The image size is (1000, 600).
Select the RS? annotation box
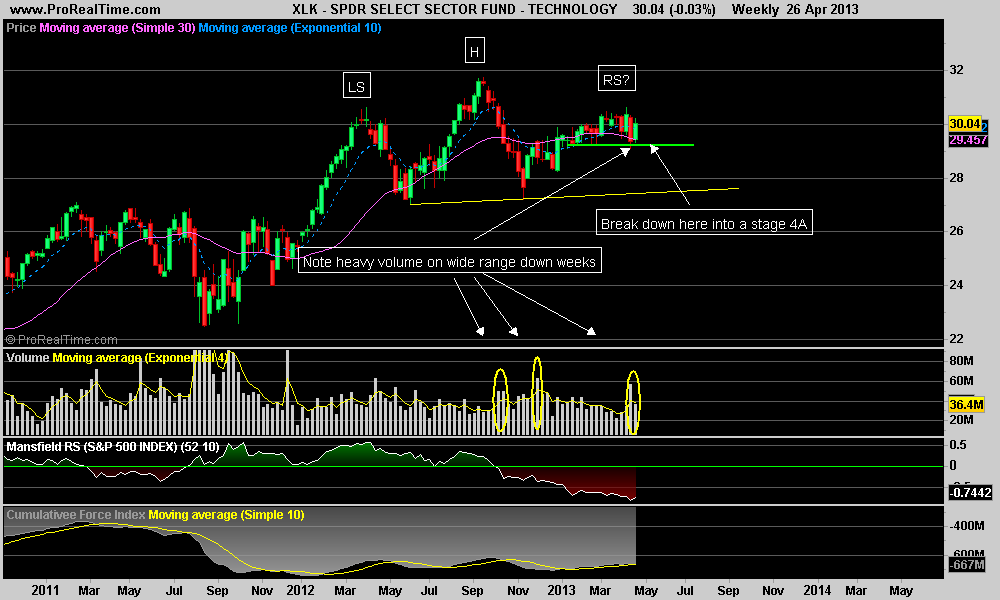(x=617, y=78)
